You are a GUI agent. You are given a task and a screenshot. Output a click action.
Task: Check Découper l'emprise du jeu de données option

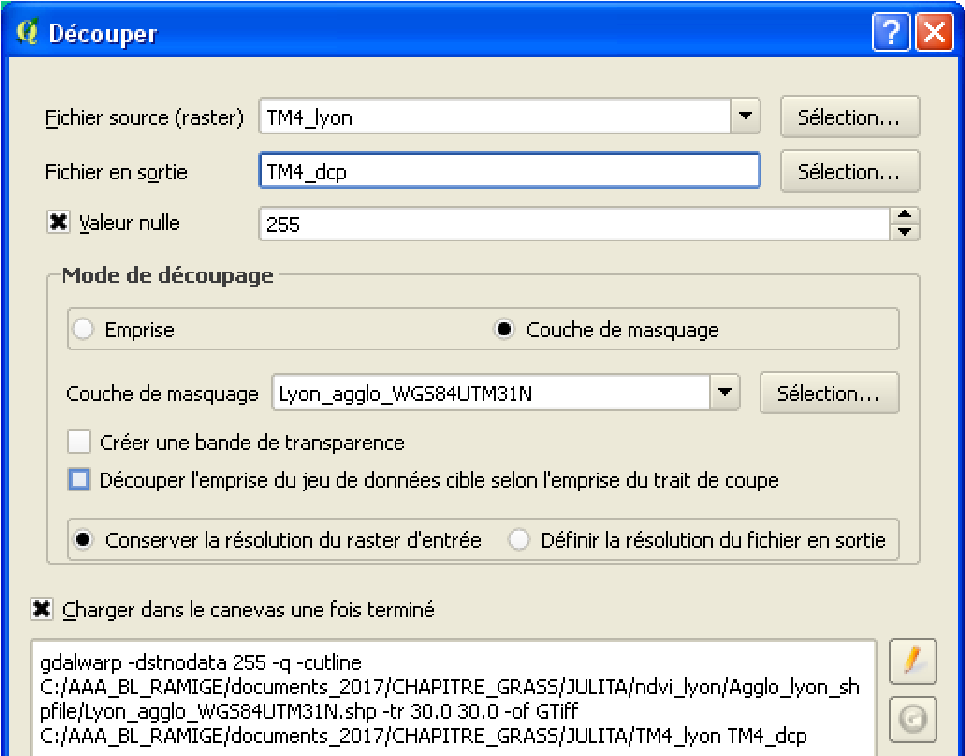[x=79, y=480]
